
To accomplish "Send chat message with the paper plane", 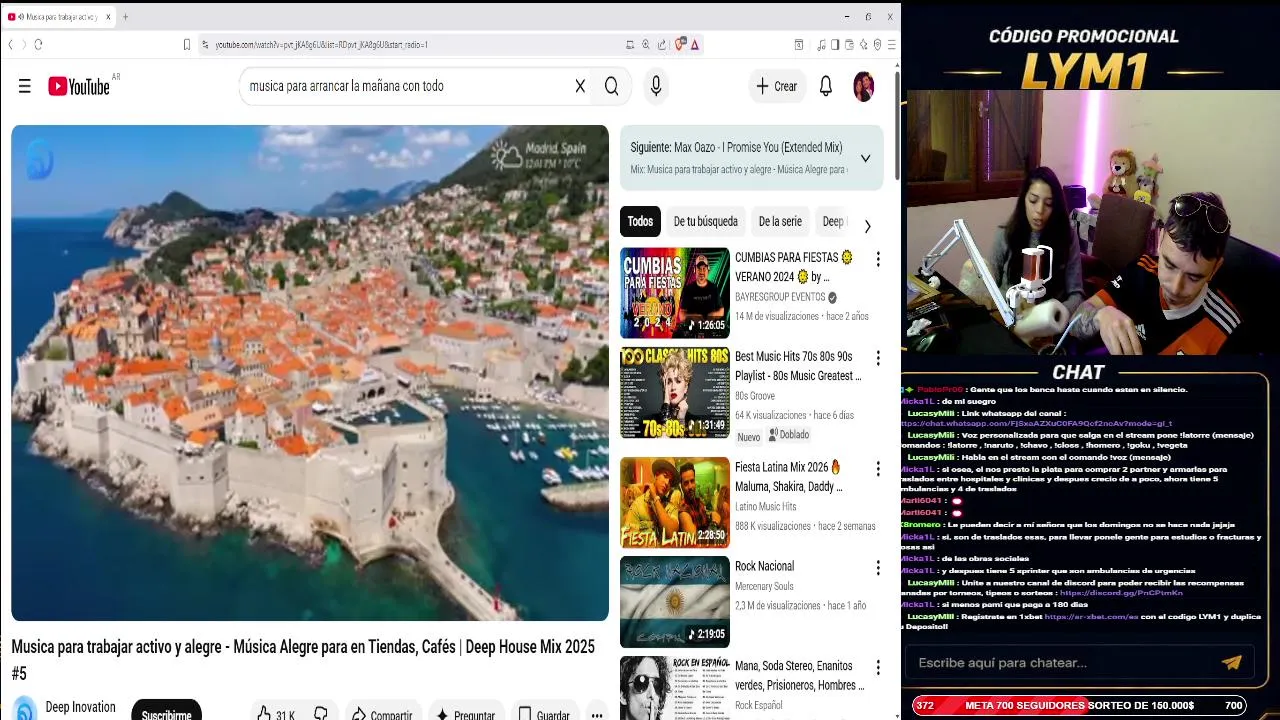I will [1231, 662].
